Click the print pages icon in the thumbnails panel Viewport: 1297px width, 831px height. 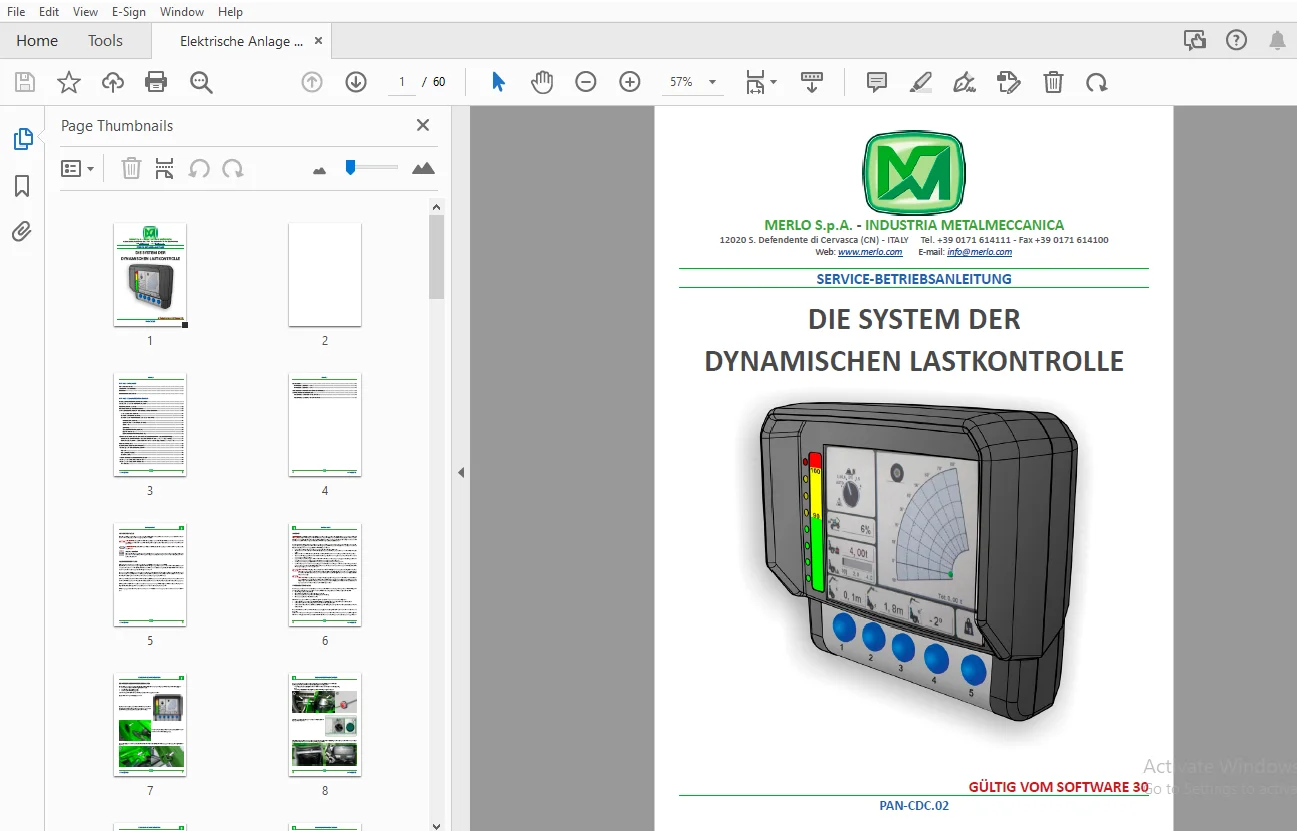click(165, 168)
